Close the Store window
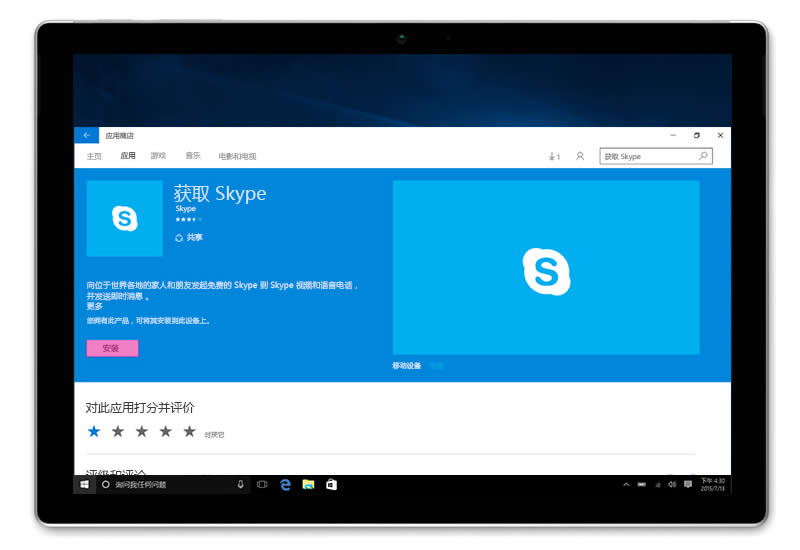 pos(720,135)
